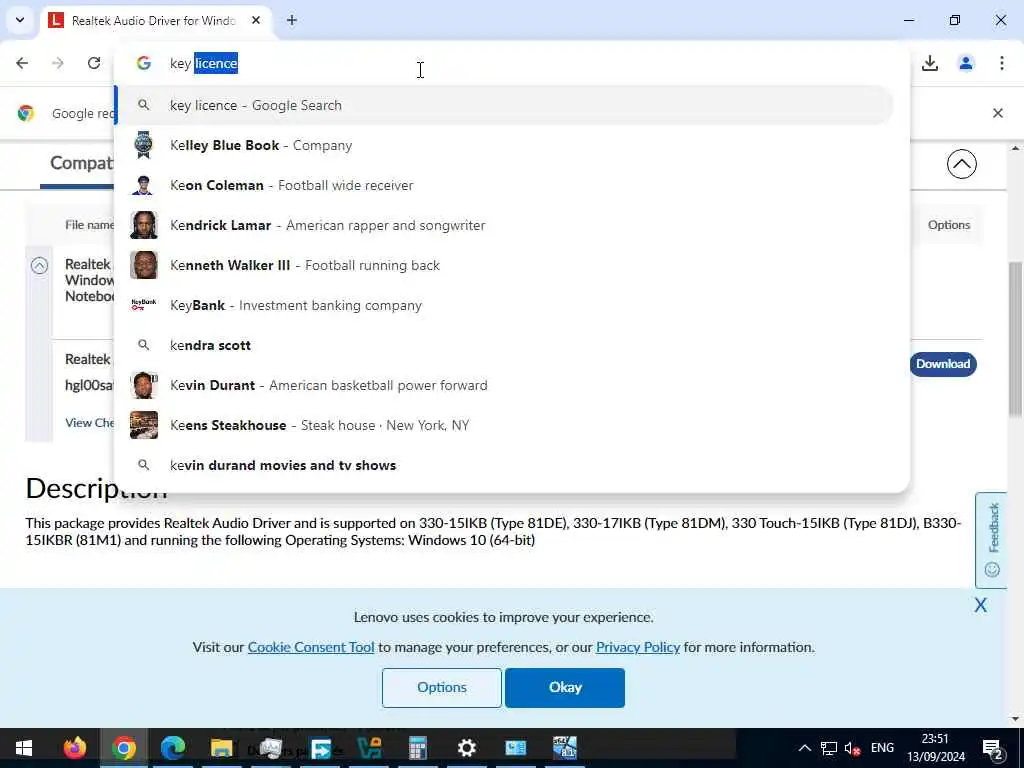Viewport: 1024px width, 768px height.
Task: Close the Realtek Audio Driver tab
Action: [x=256, y=20]
